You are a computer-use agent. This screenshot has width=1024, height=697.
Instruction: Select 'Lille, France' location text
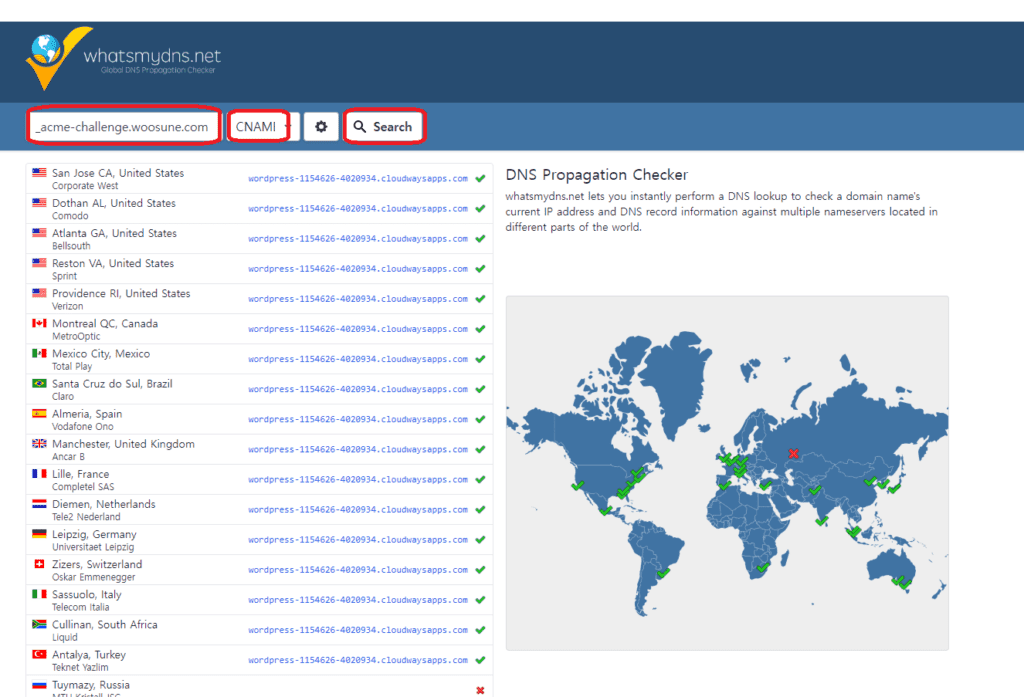click(x=80, y=474)
